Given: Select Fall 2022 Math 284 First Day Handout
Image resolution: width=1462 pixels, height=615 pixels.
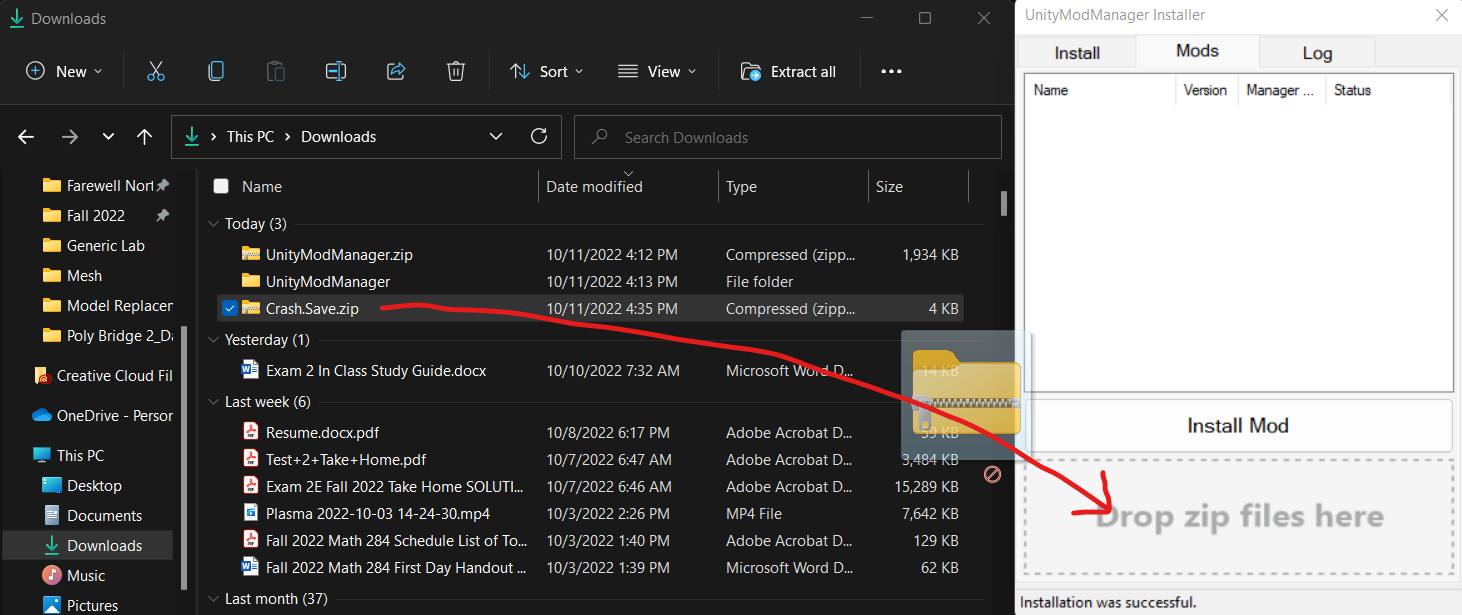Looking at the screenshot, I should point(590,567).
